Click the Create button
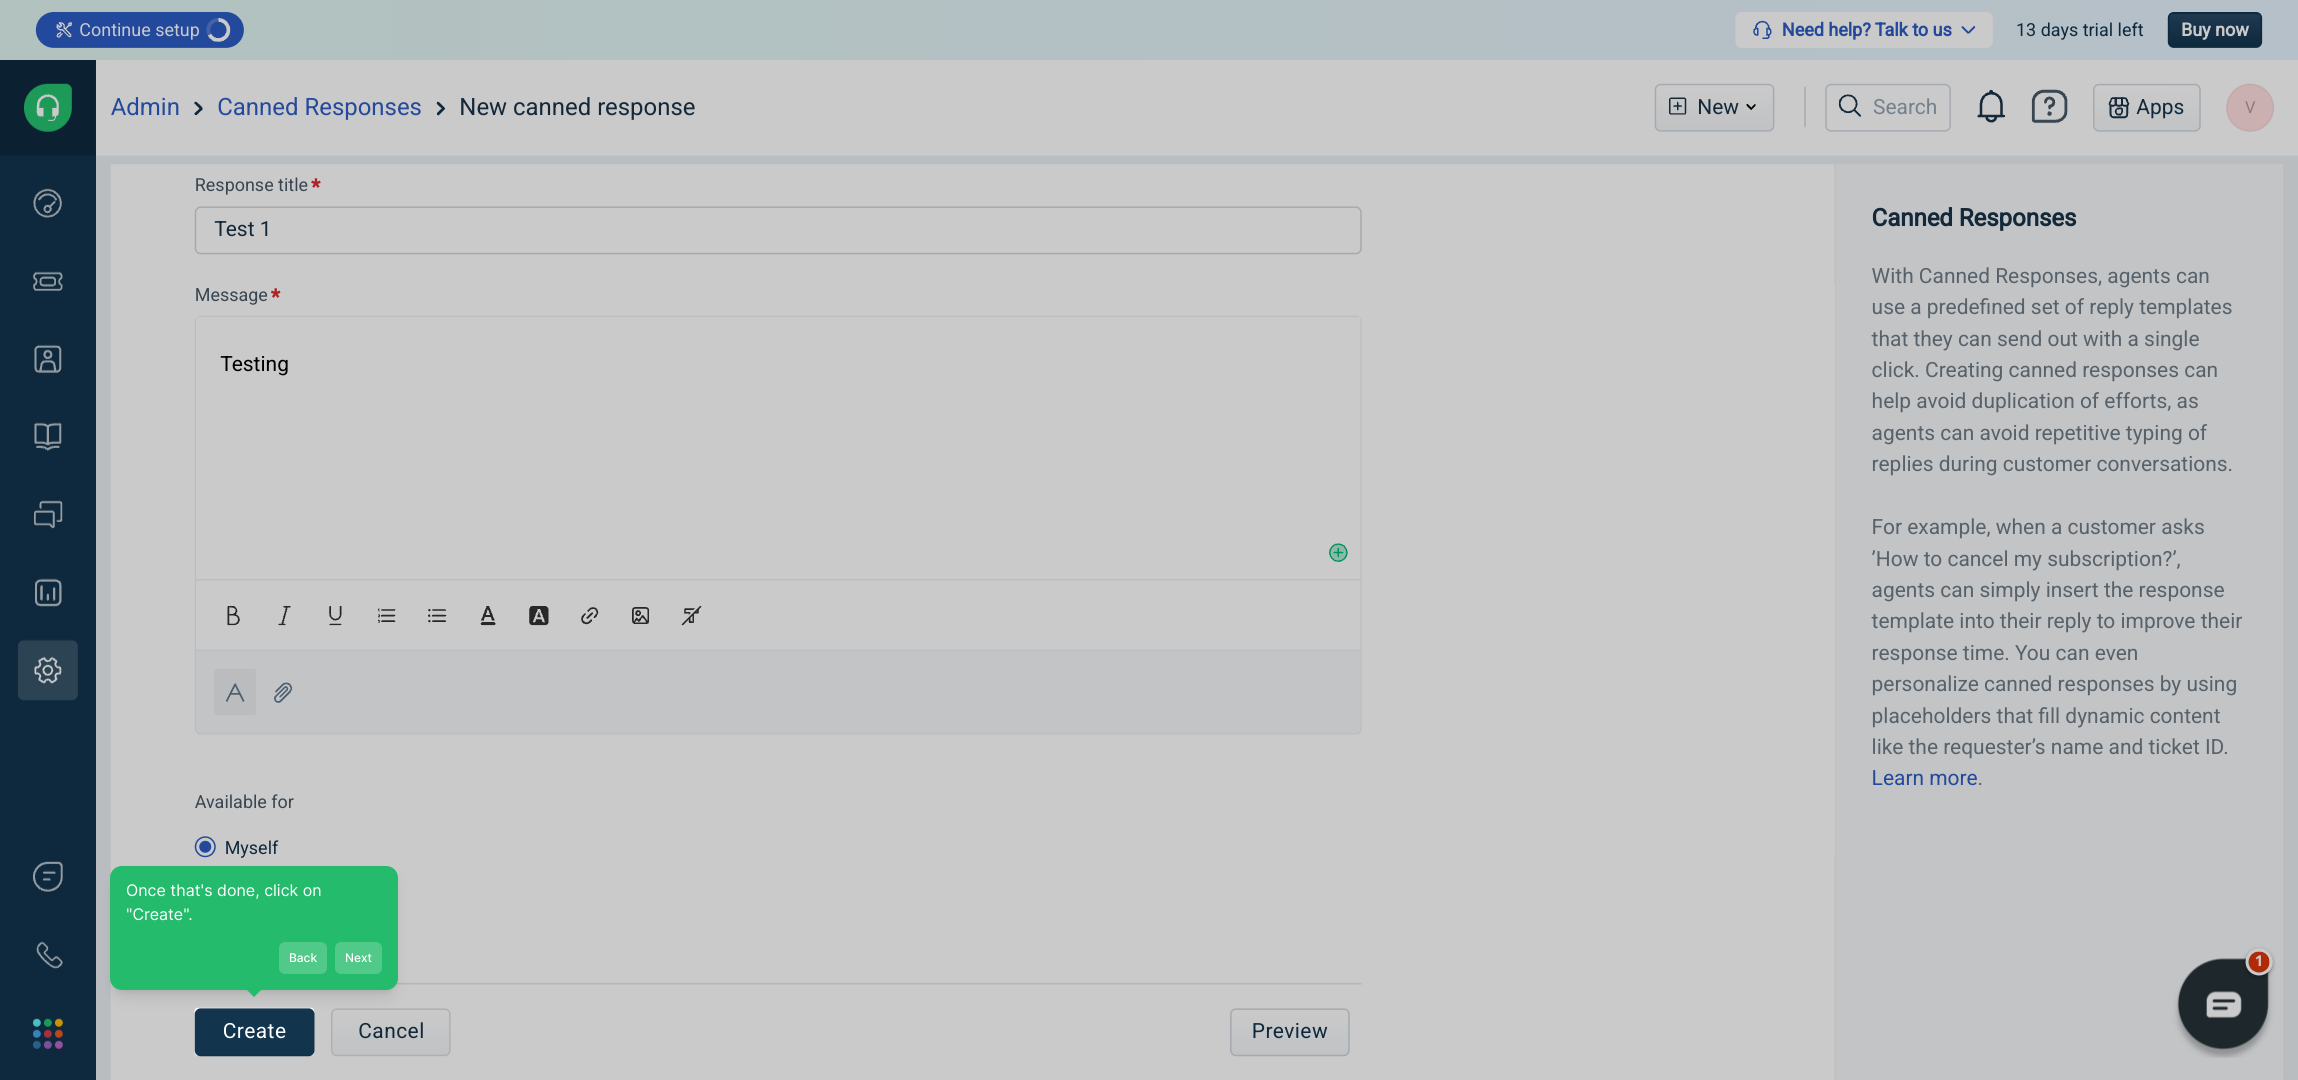This screenshot has width=2298, height=1080. pyautogui.click(x=254, y=1031)
